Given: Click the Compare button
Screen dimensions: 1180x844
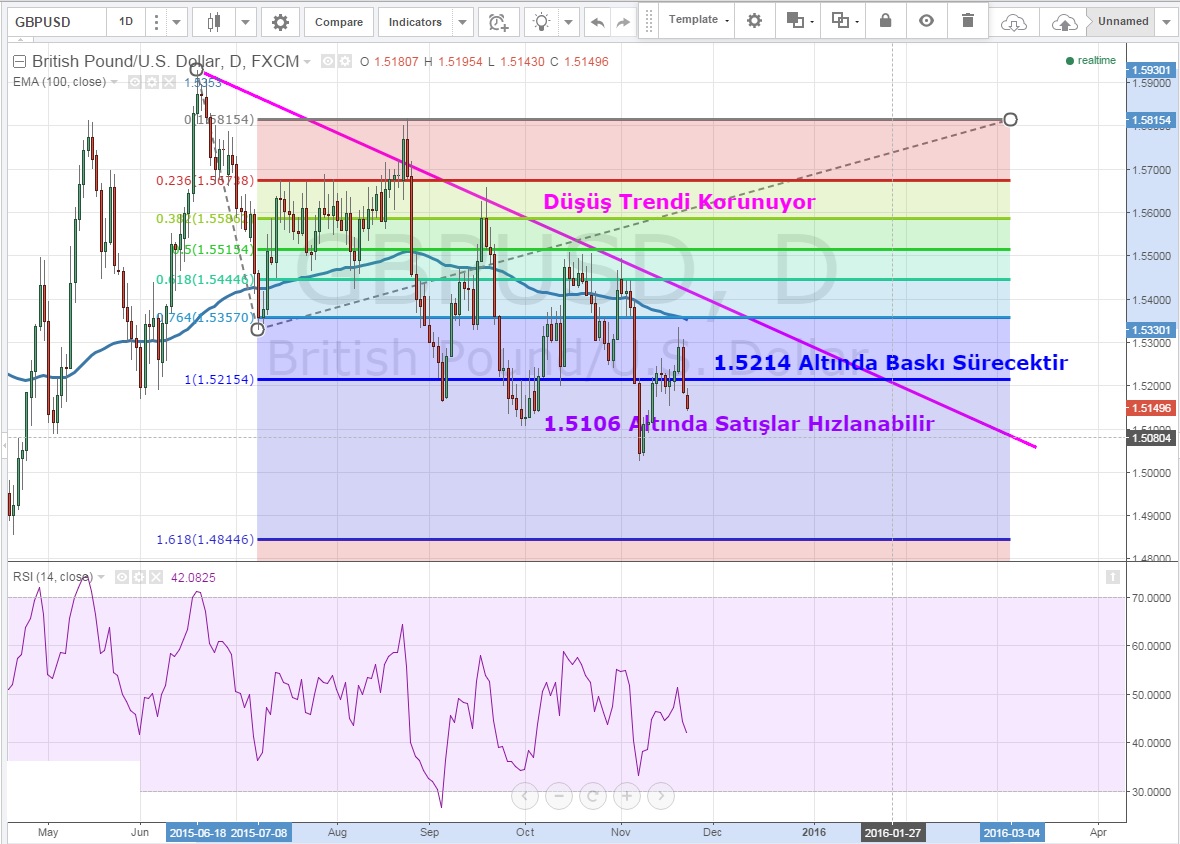Looking at the screenshot, I should (x=339, y=22).
